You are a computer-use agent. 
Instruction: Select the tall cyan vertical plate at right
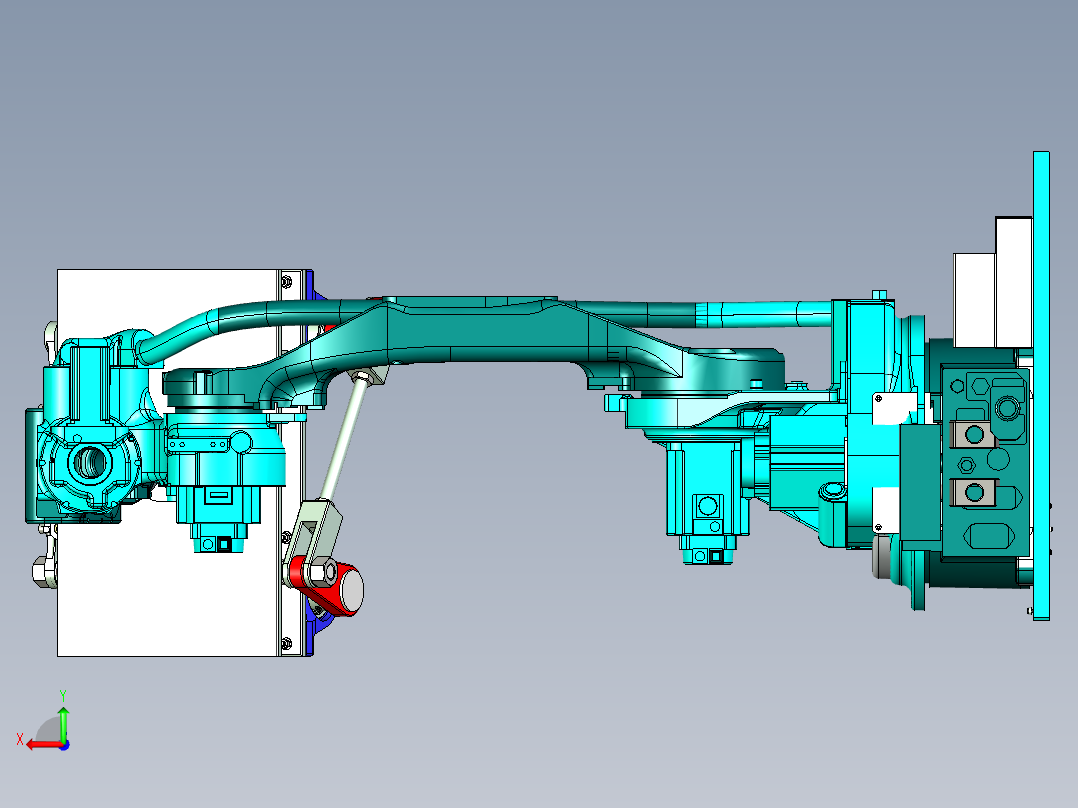pos(1041,385)
